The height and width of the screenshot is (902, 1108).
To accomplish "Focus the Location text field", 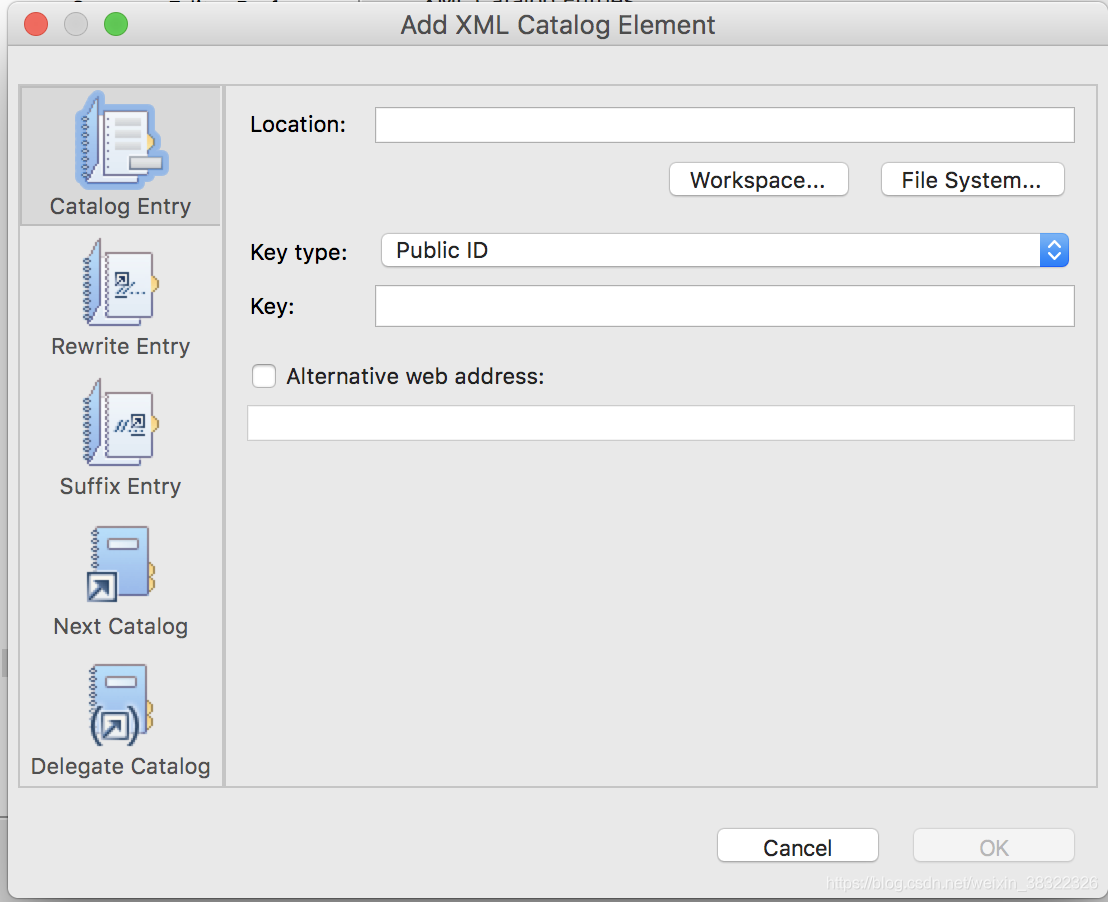I will click(724, 125).
